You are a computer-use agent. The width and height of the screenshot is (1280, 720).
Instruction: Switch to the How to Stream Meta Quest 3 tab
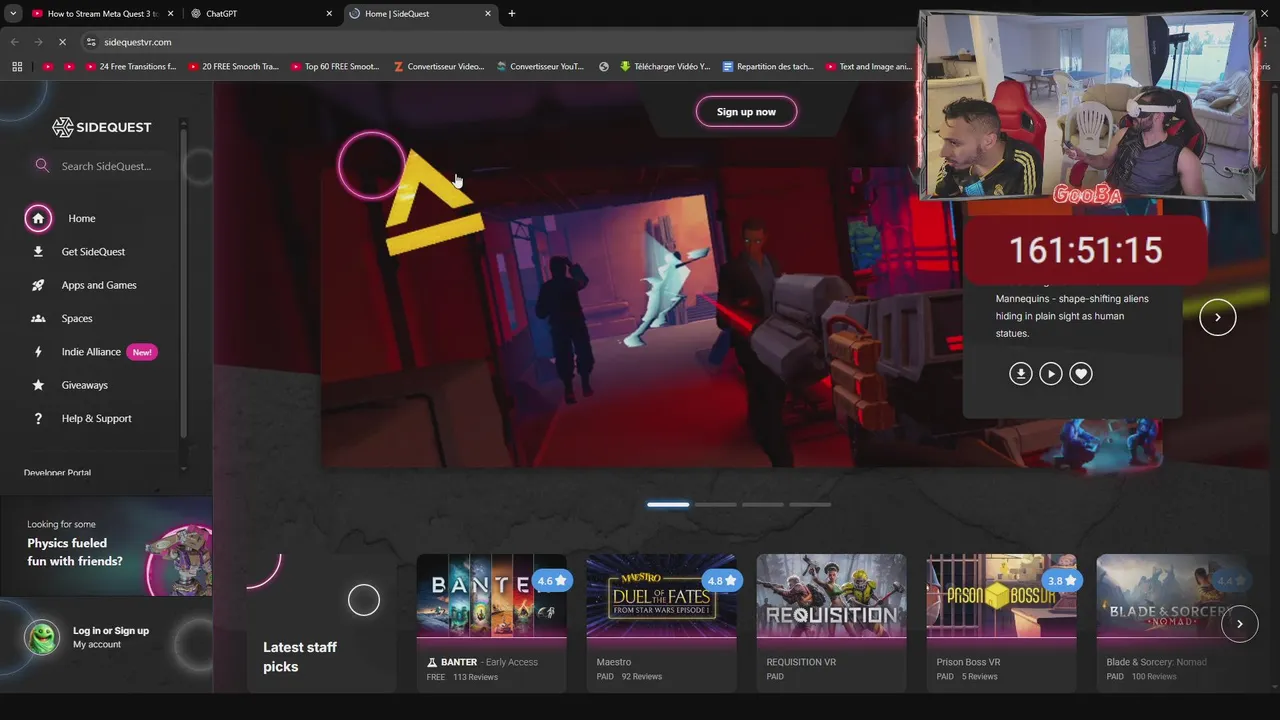102,14
